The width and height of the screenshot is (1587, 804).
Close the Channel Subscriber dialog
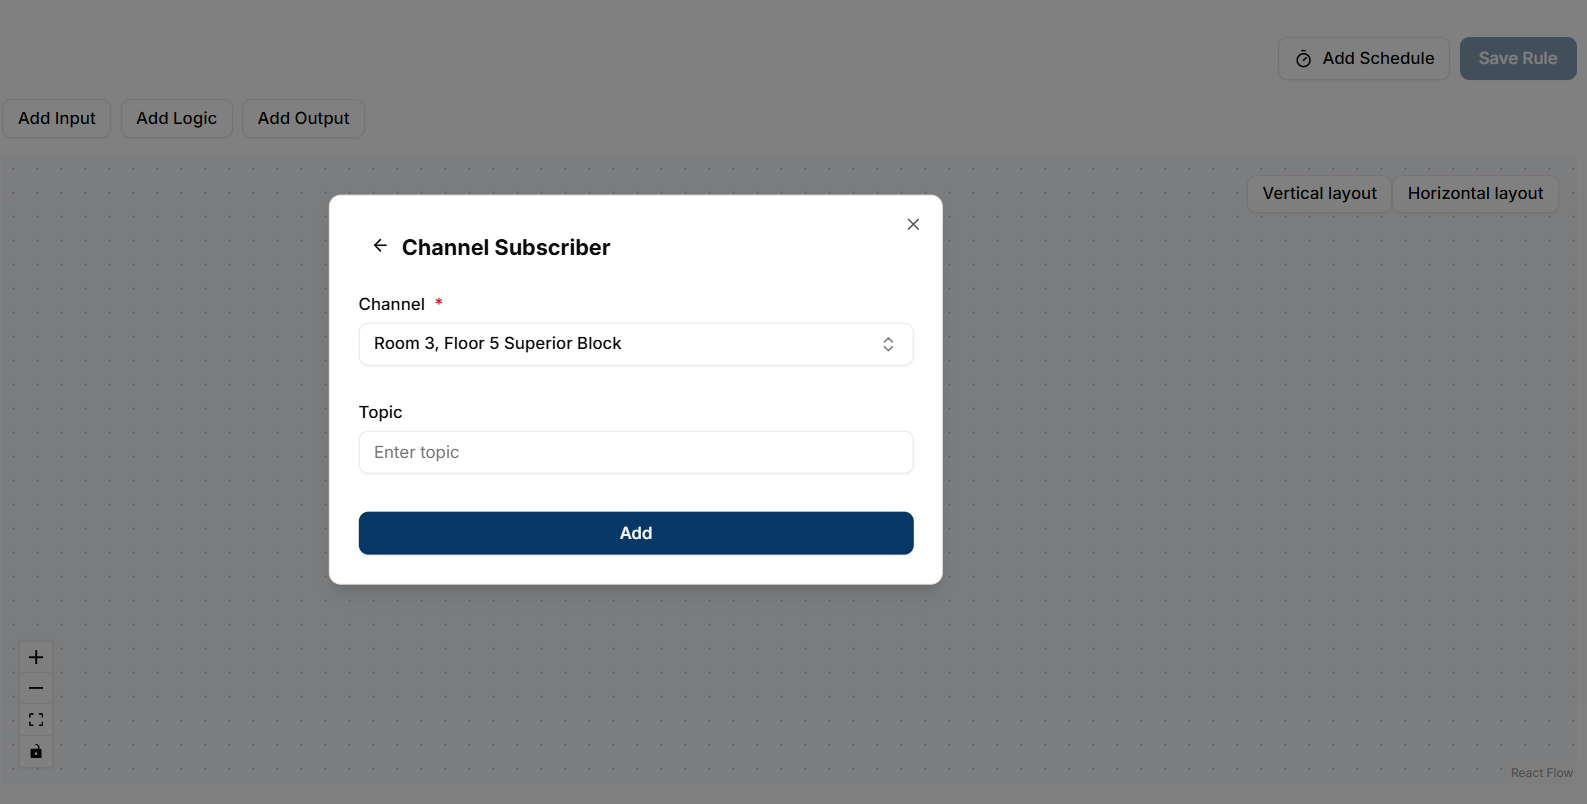(913, 224)
